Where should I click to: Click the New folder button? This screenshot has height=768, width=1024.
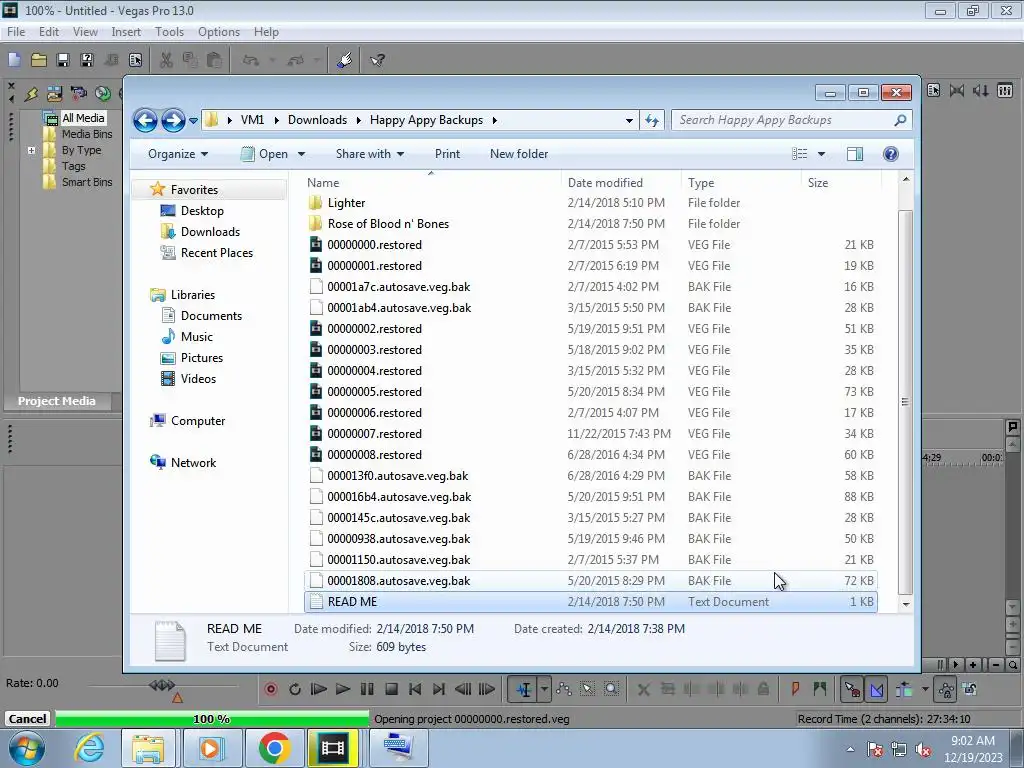pyautogui.click(x=519, y=154)
